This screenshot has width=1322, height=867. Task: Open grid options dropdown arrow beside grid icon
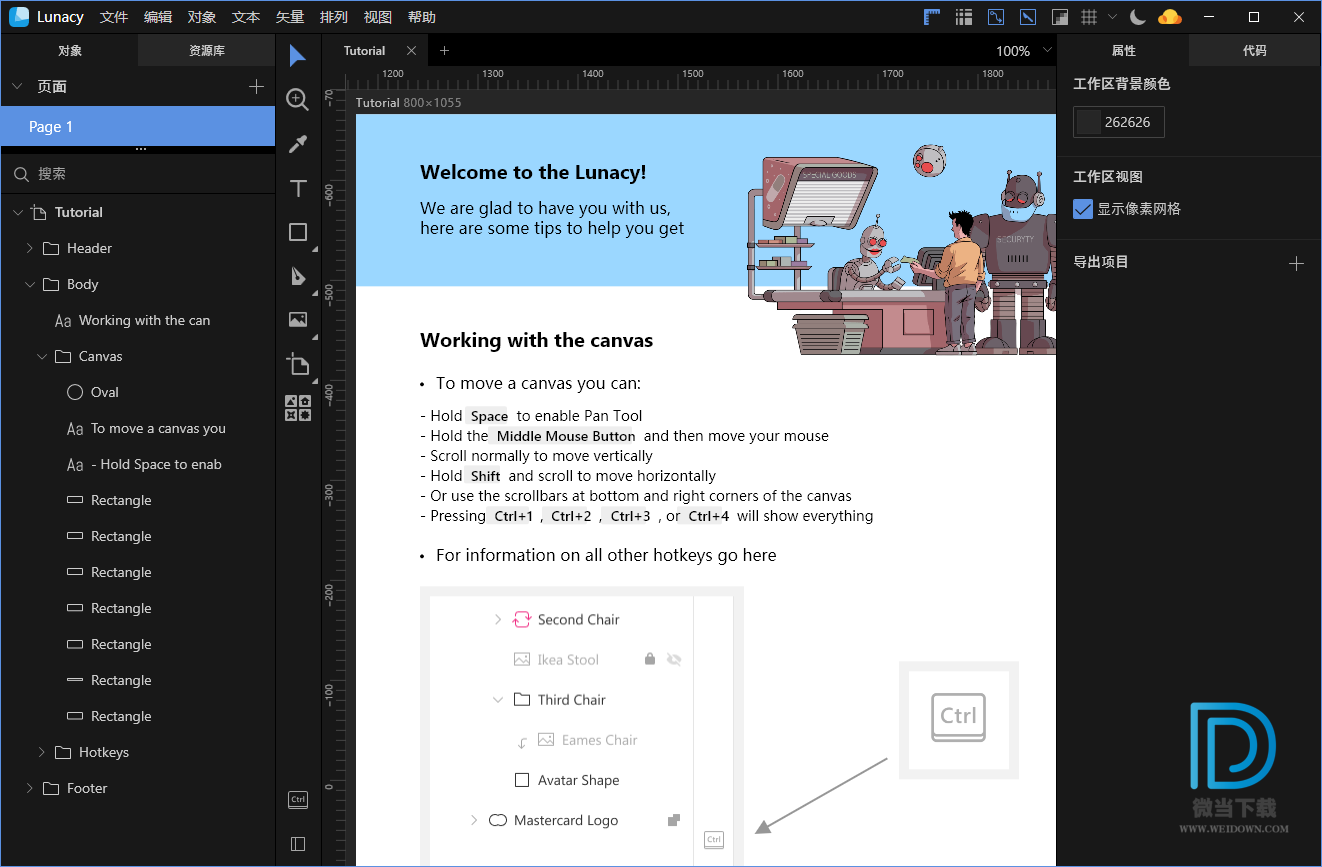pyautogui.click(x=1112, y=17)
